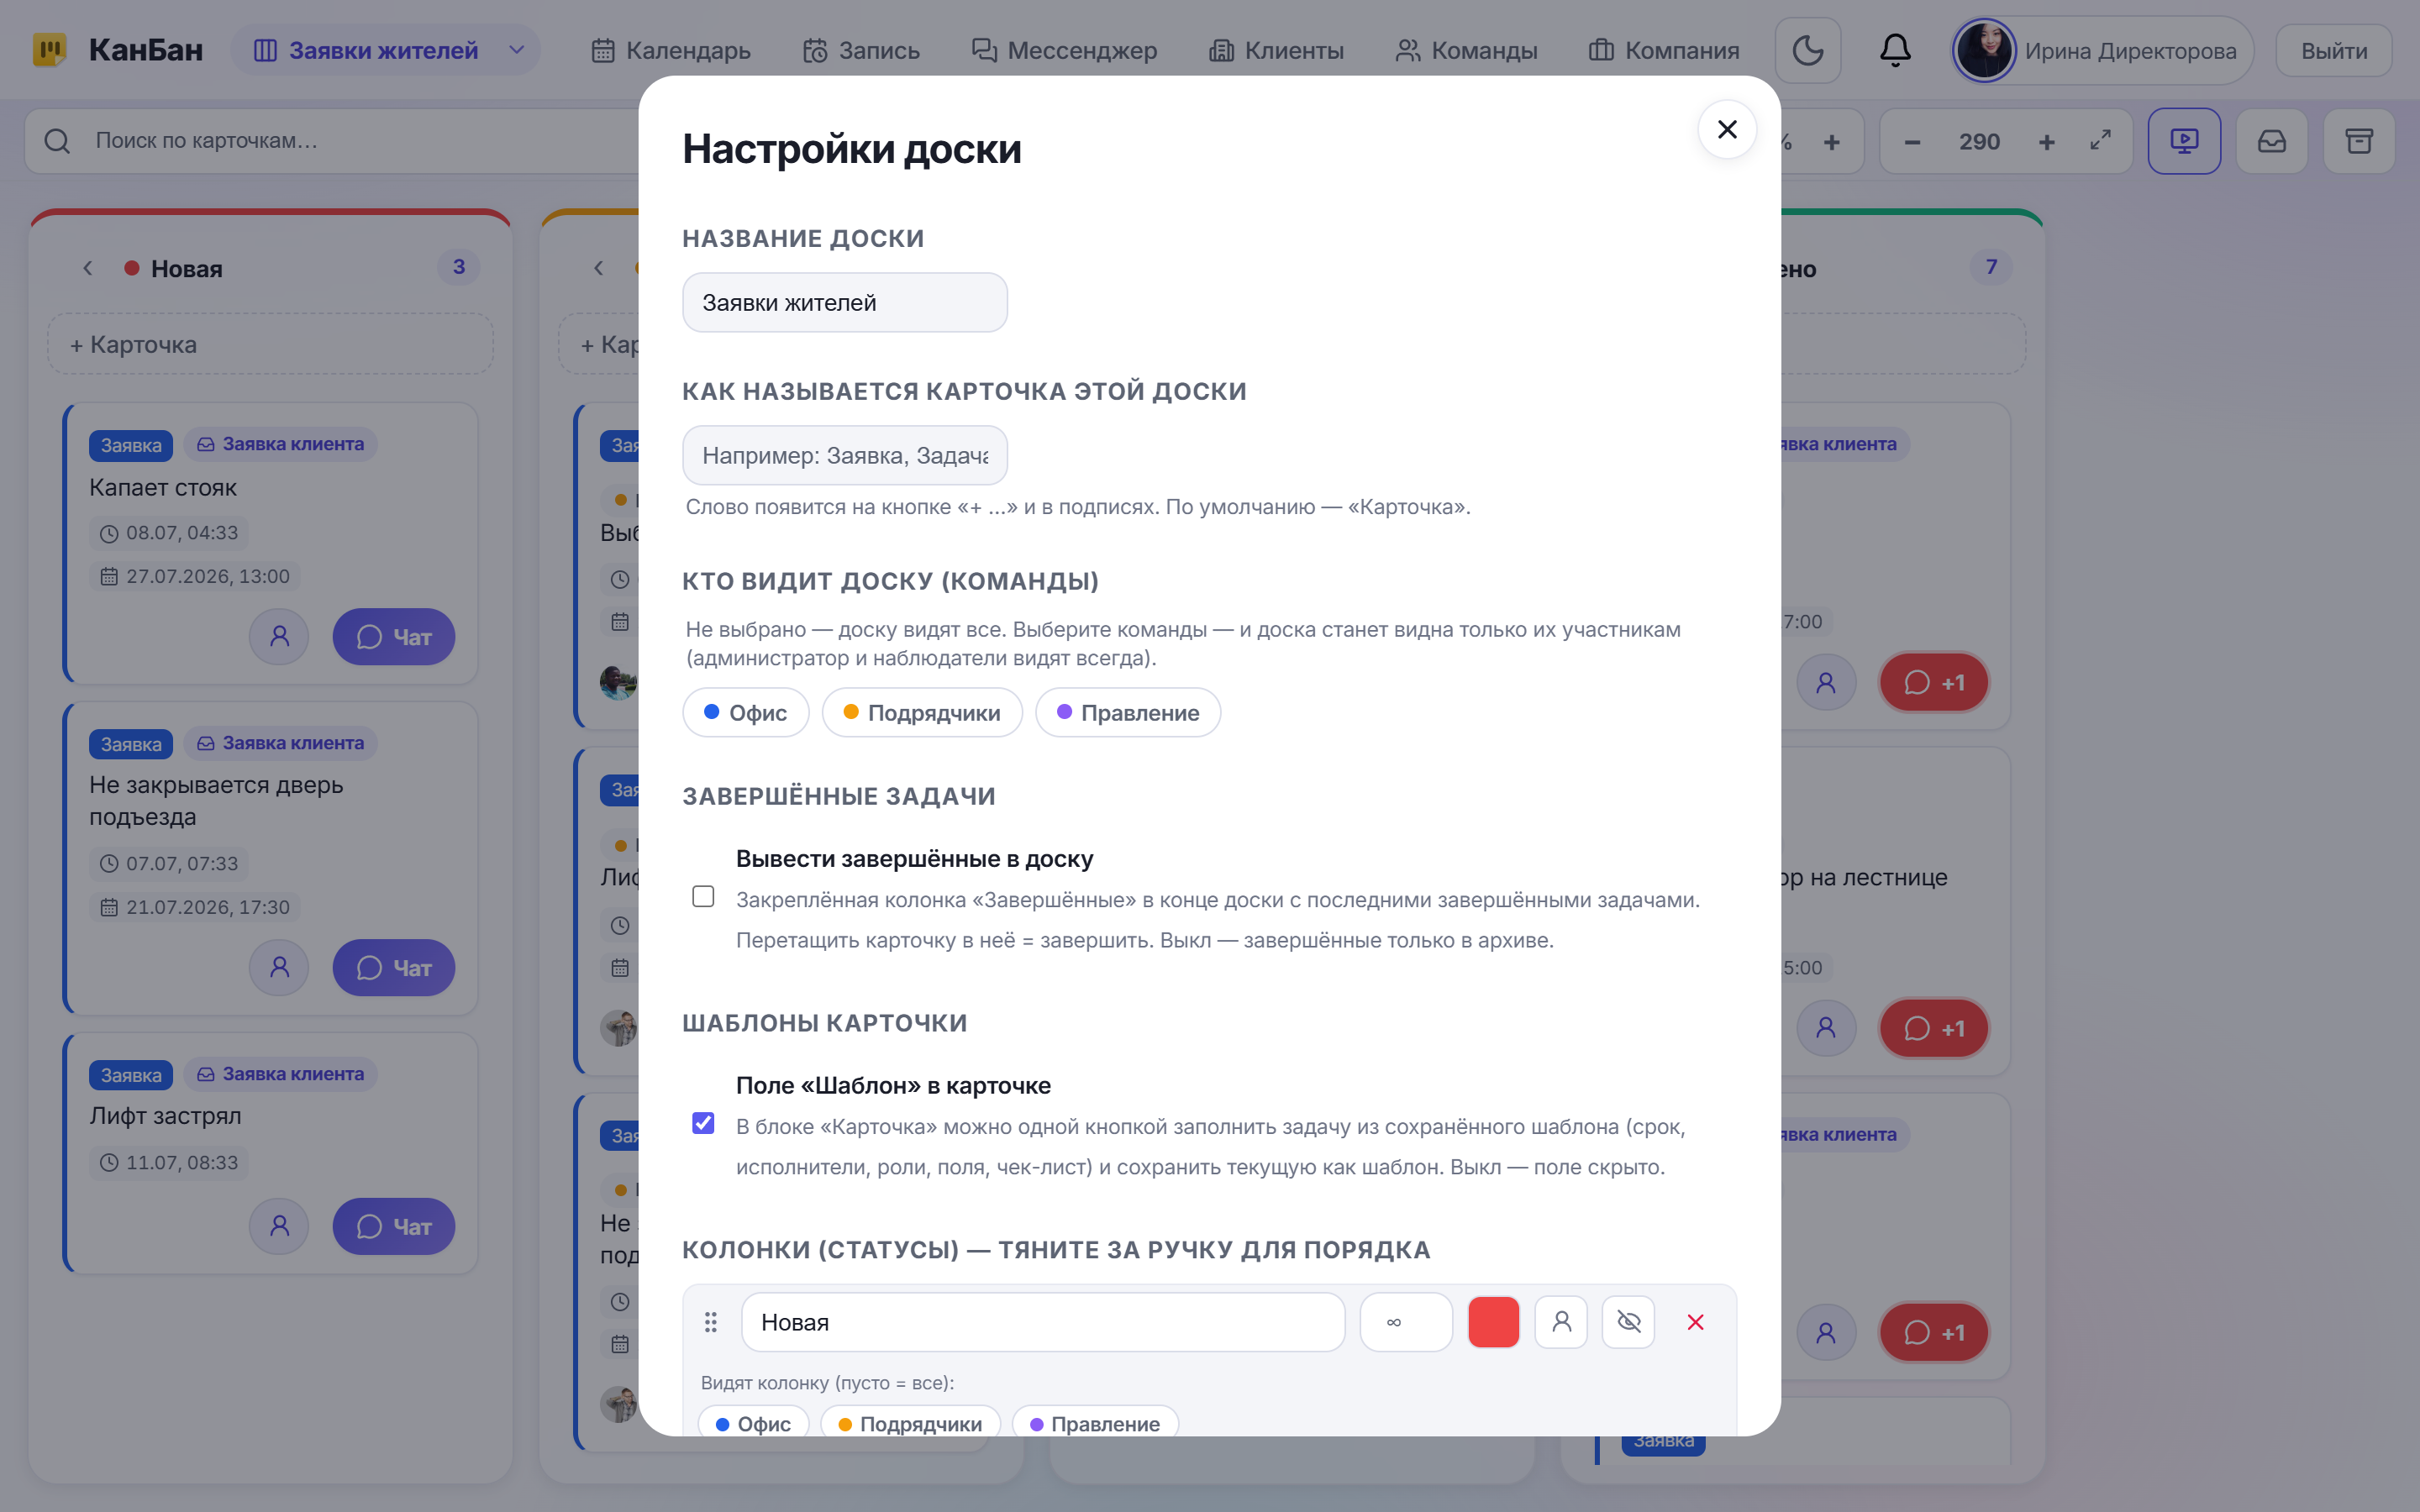Open the red color swatch for Новая
This screenshot has width=2420, height=1512.
pos(1493,1322)
